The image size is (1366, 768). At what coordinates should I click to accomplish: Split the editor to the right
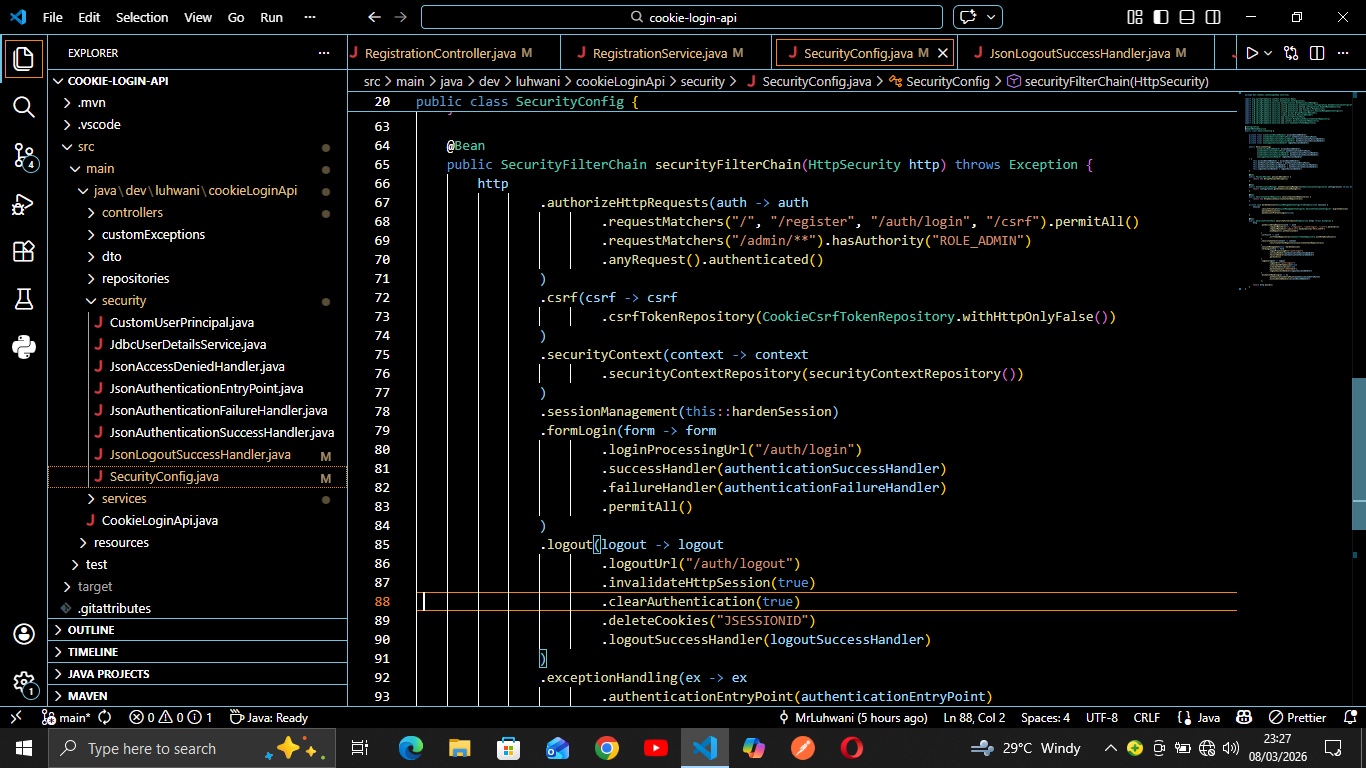pos(1317,53)
